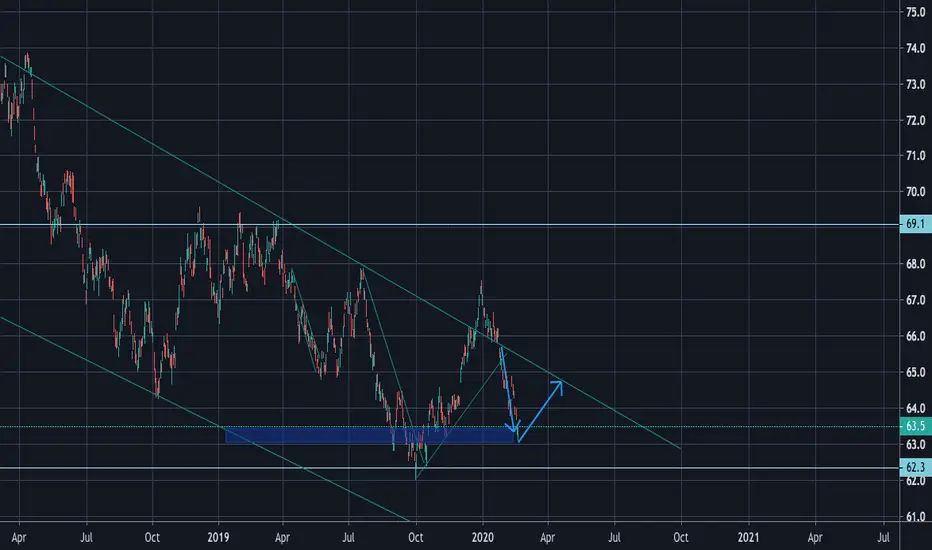Select the 63.0 price axis label
932x550 pixels.
tap(915, 444)
